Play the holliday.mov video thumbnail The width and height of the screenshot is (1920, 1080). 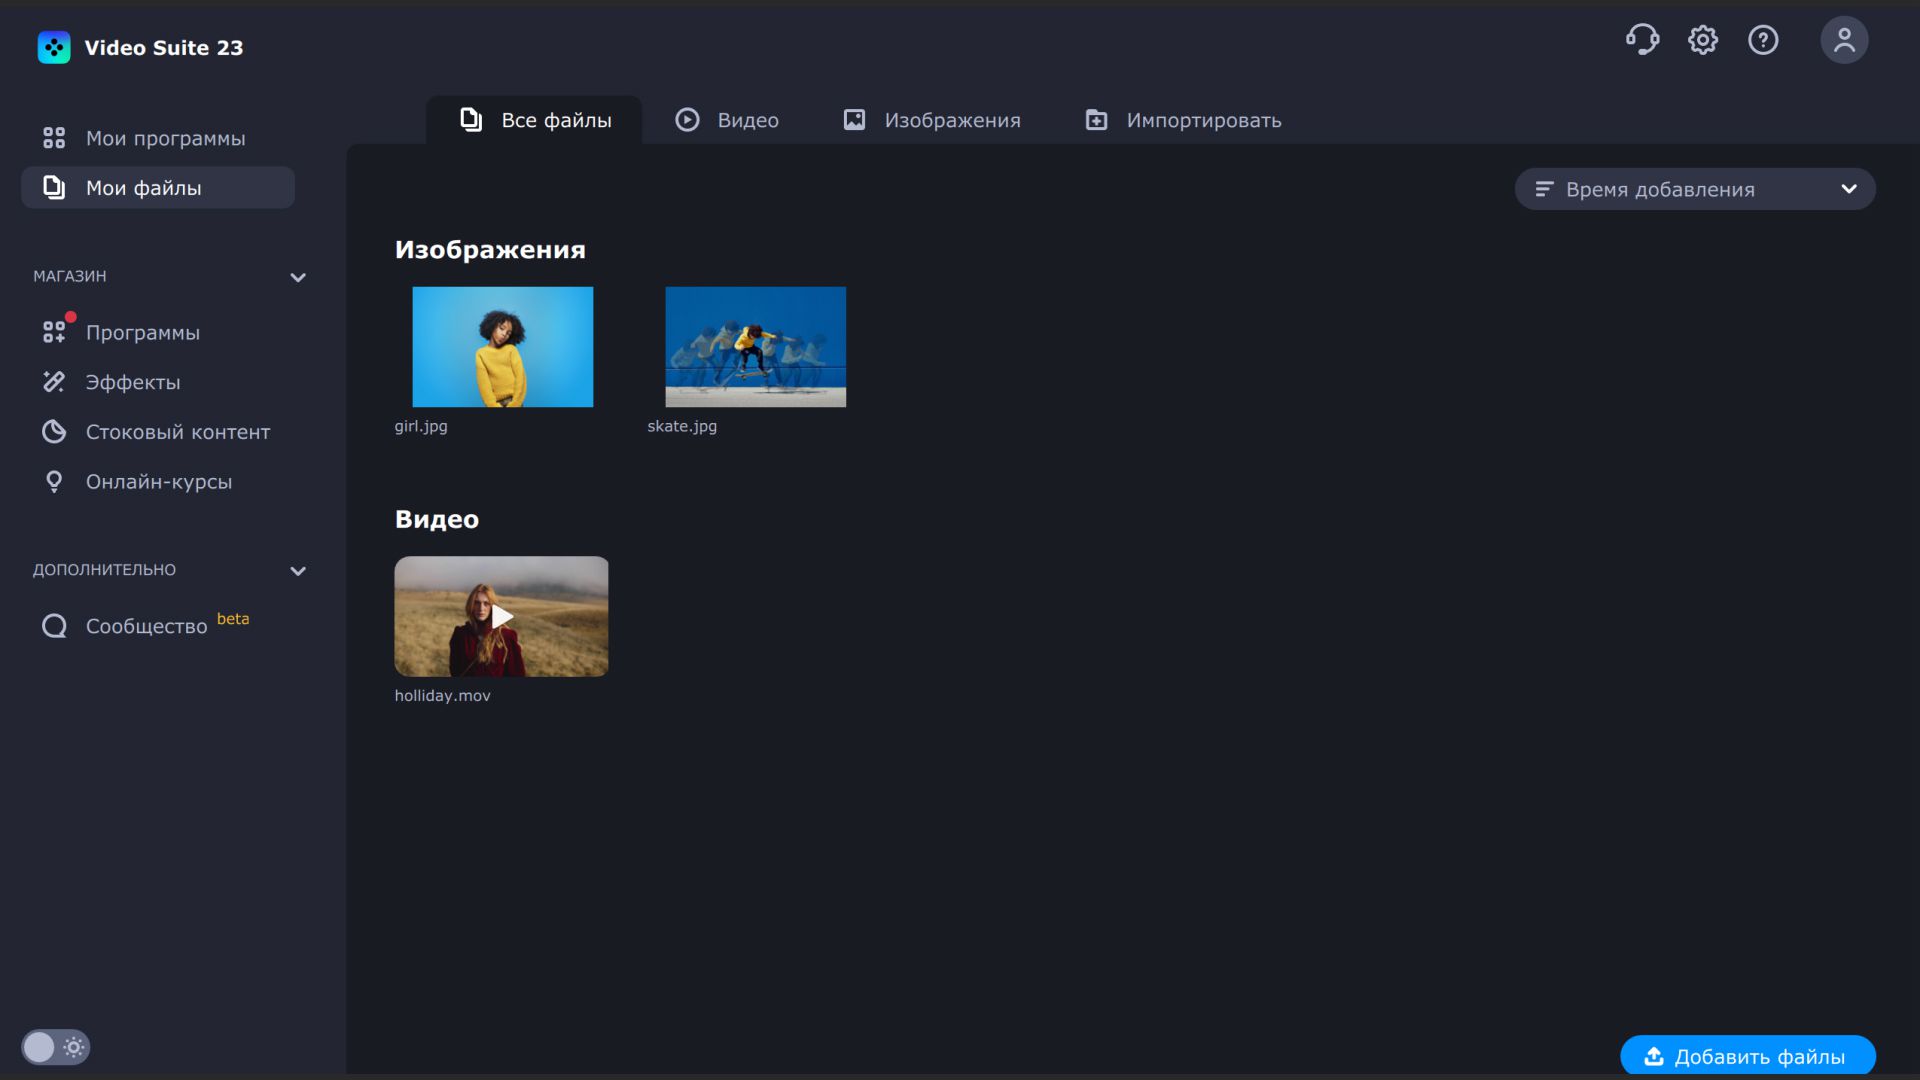501,616
